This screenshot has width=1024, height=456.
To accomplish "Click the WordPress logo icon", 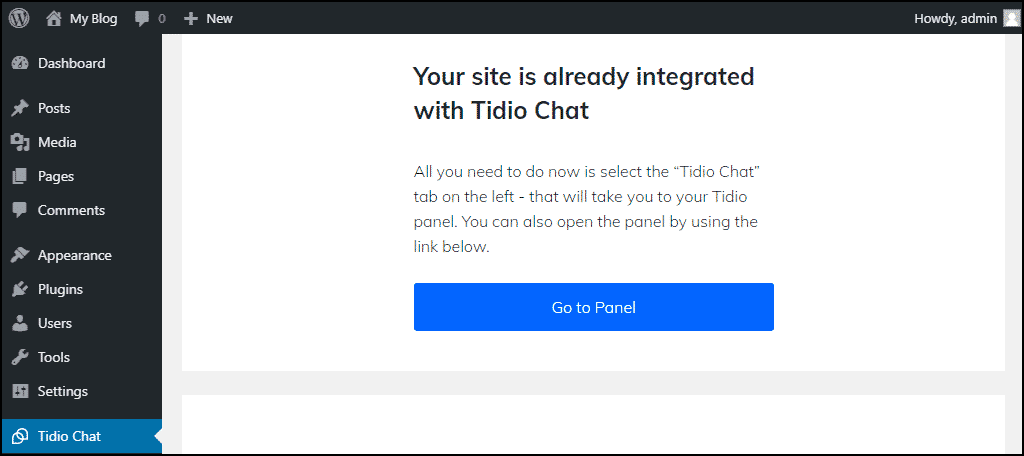I will (19, 18).
